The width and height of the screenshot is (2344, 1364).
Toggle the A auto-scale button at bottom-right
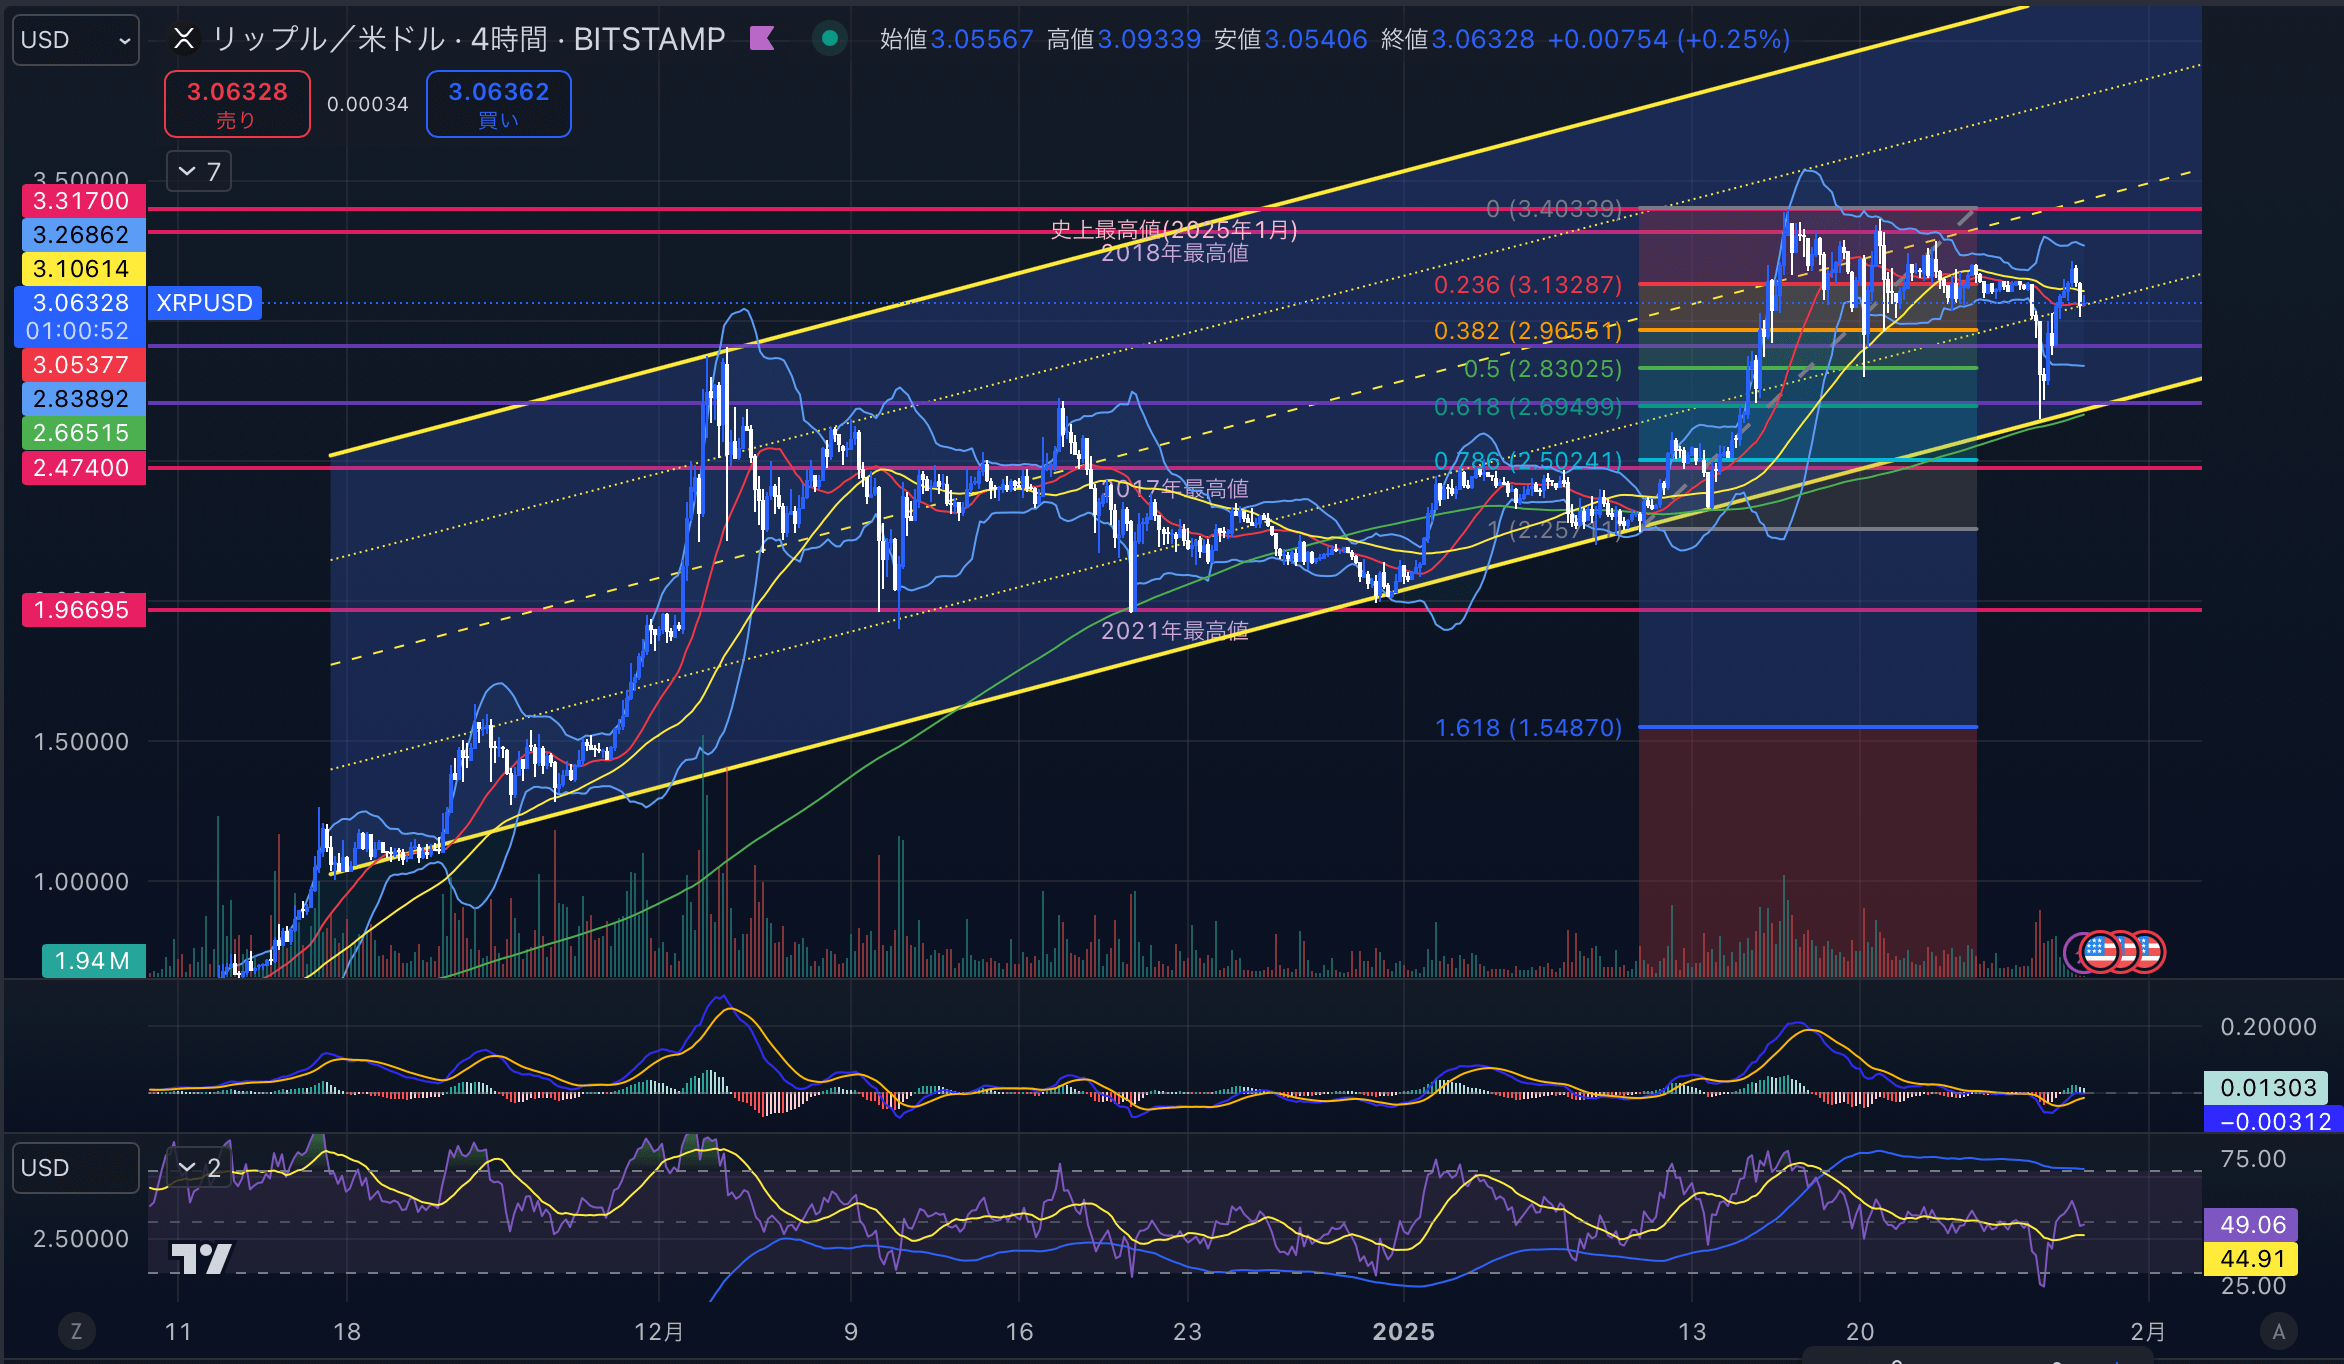pos(2279,1331)
